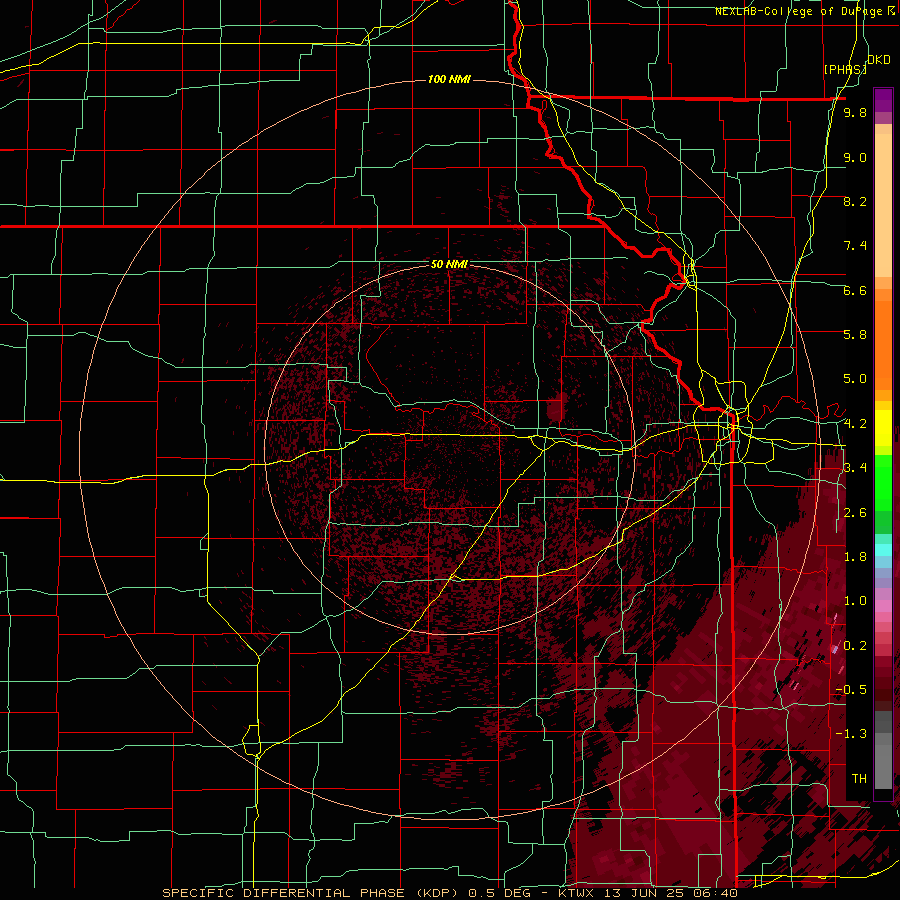Click the 7.4 value on color scale

pyautogui.click(x=855, y=246)
